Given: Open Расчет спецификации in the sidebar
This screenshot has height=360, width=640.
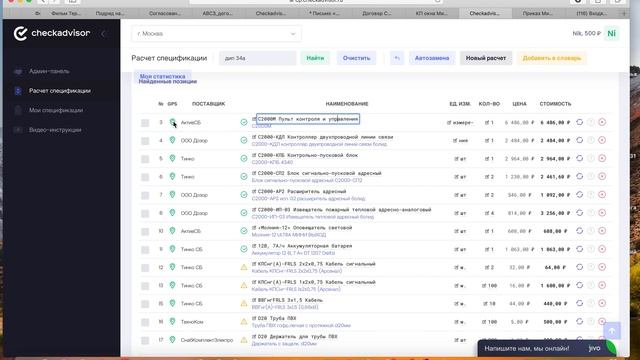Looking at the screenshot, I should [x=60, y=91].
